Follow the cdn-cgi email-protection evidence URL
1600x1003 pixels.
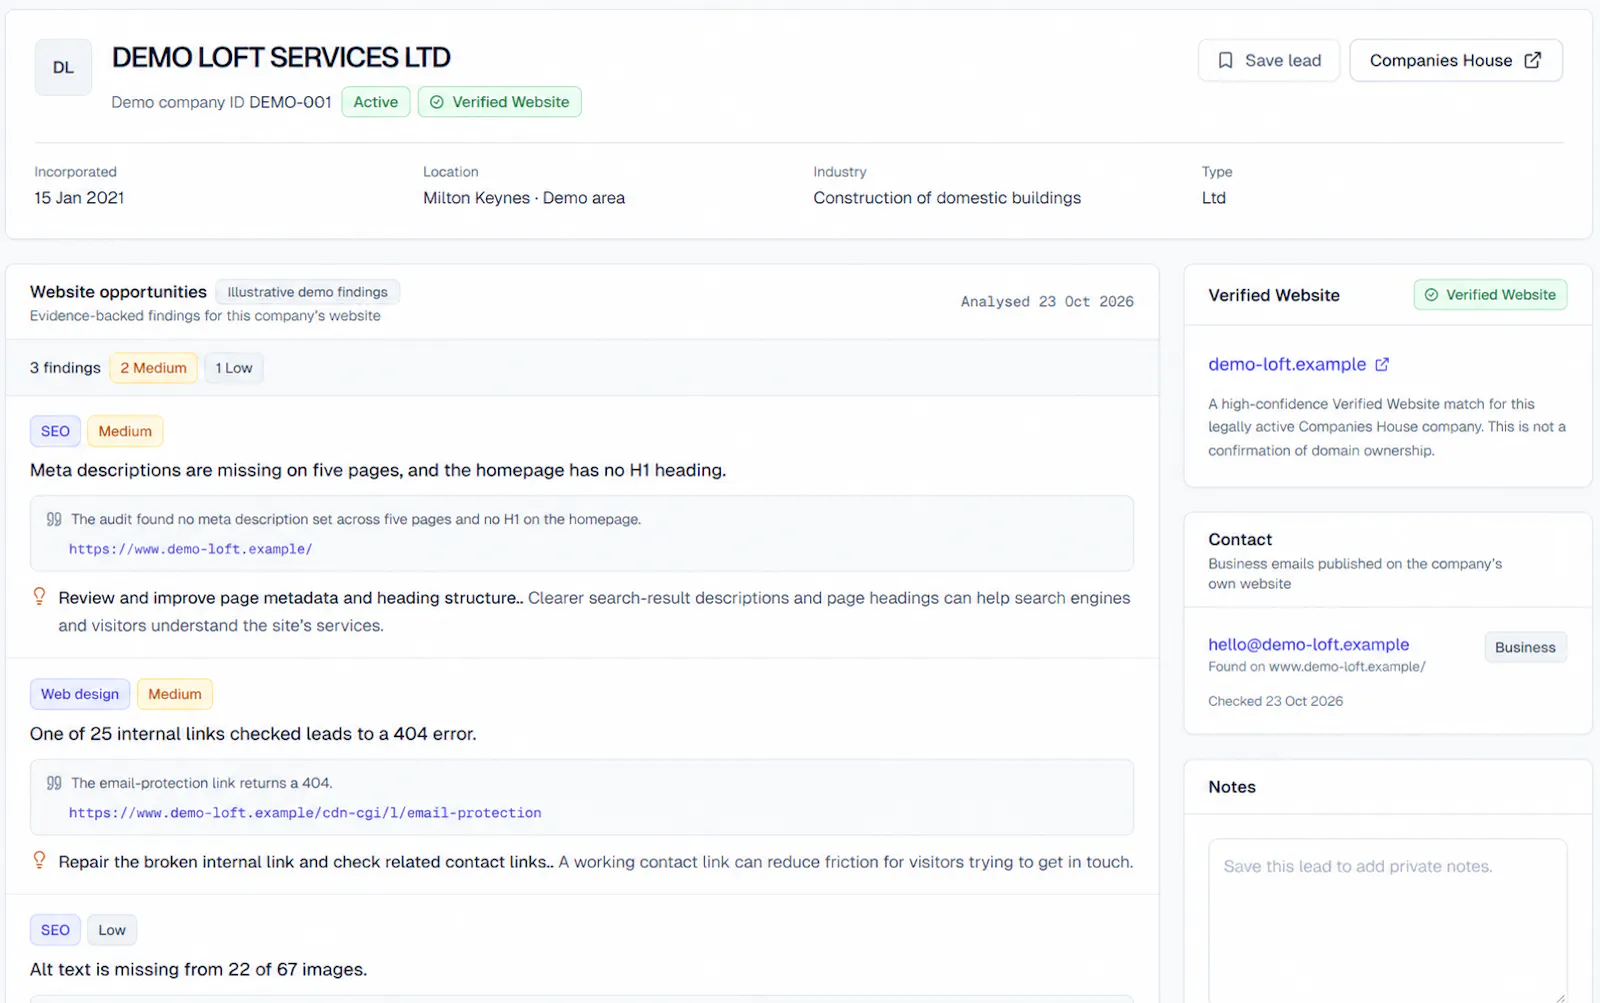tap(305, 813)
